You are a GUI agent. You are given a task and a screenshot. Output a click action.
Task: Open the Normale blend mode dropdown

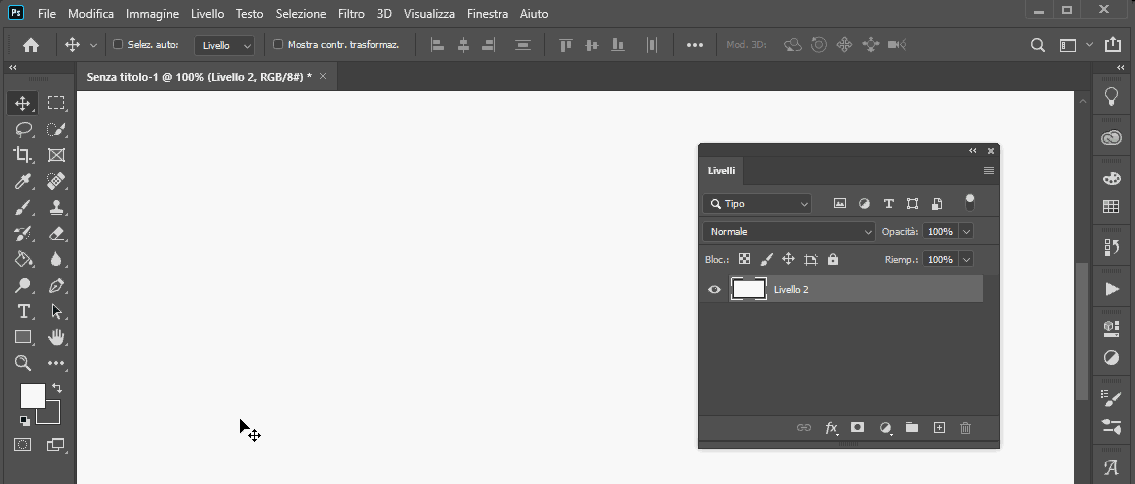(789, 231)
